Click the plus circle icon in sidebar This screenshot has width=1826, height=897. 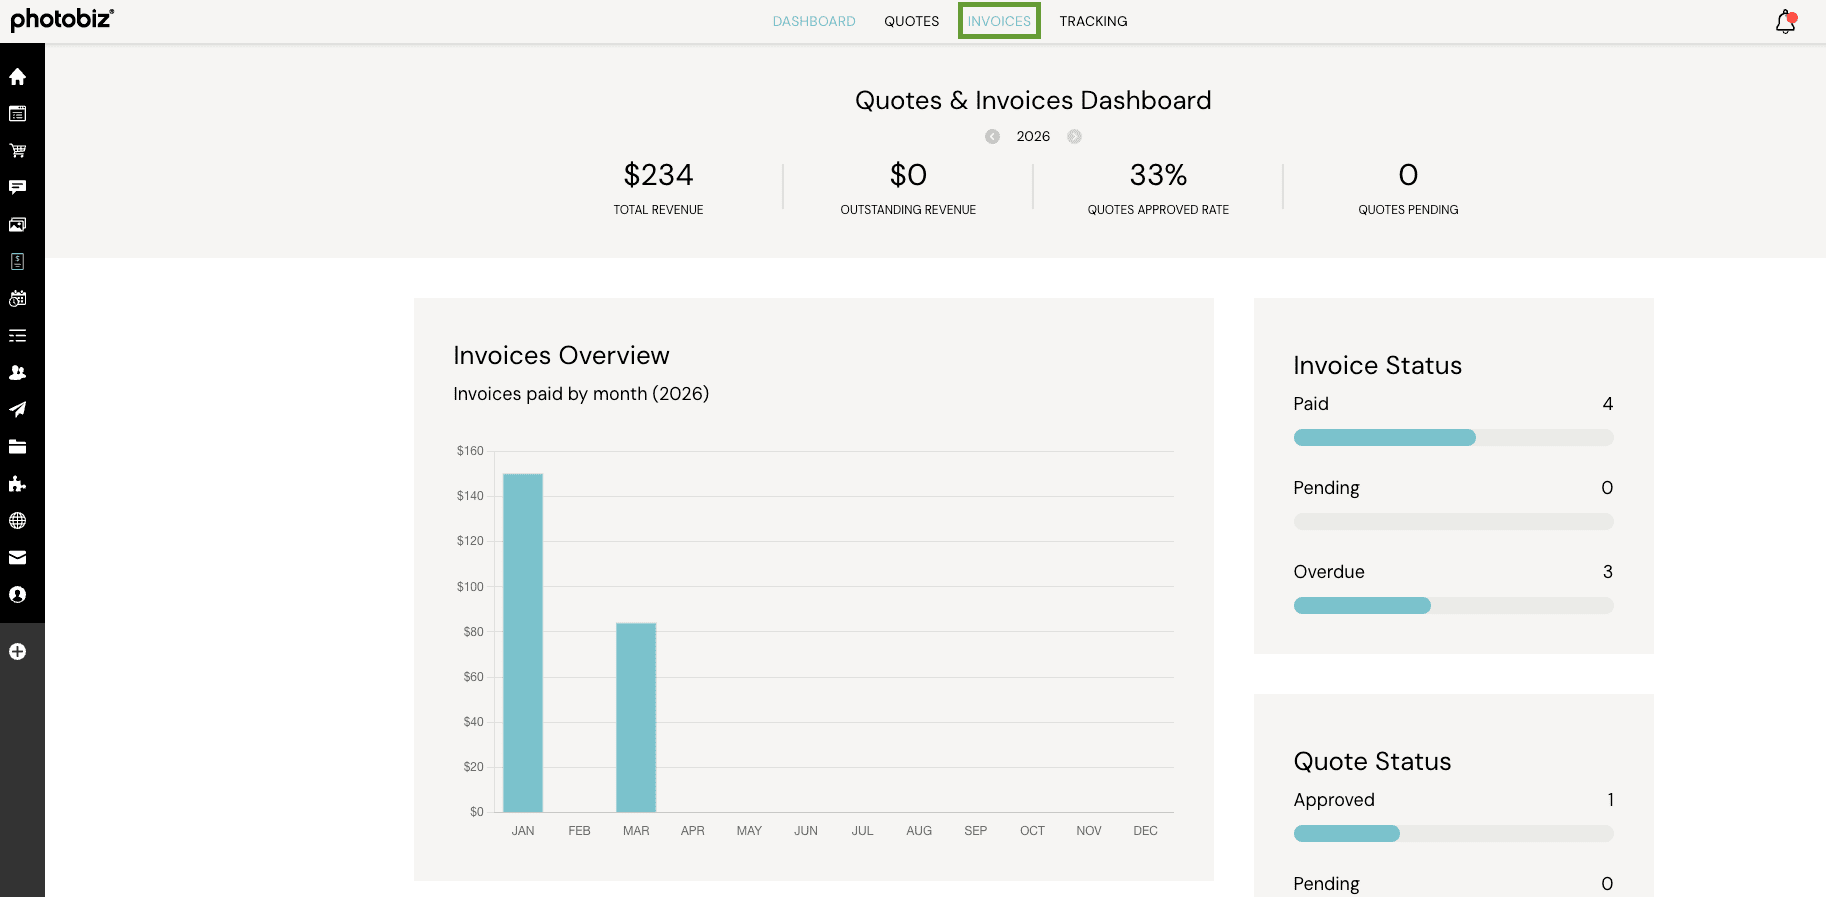[17, 652]
